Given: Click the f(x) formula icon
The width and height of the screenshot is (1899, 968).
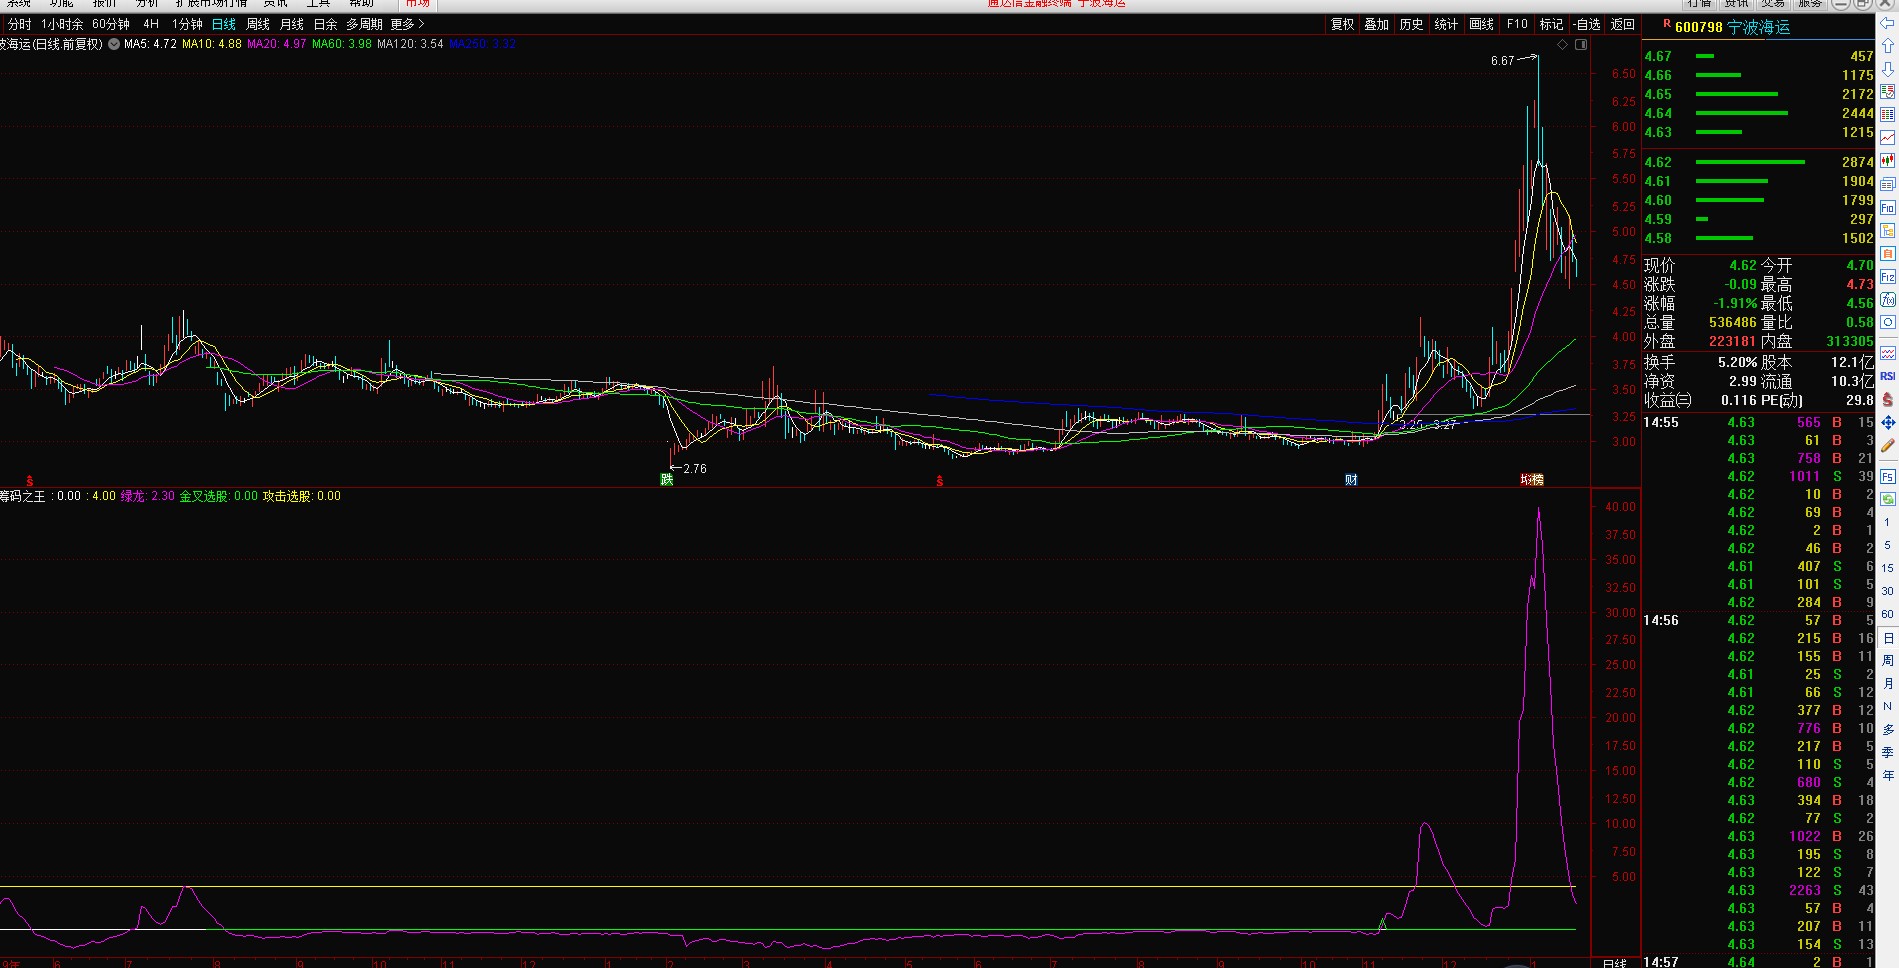Looking at the screenshot, I should coord(1887,299).
